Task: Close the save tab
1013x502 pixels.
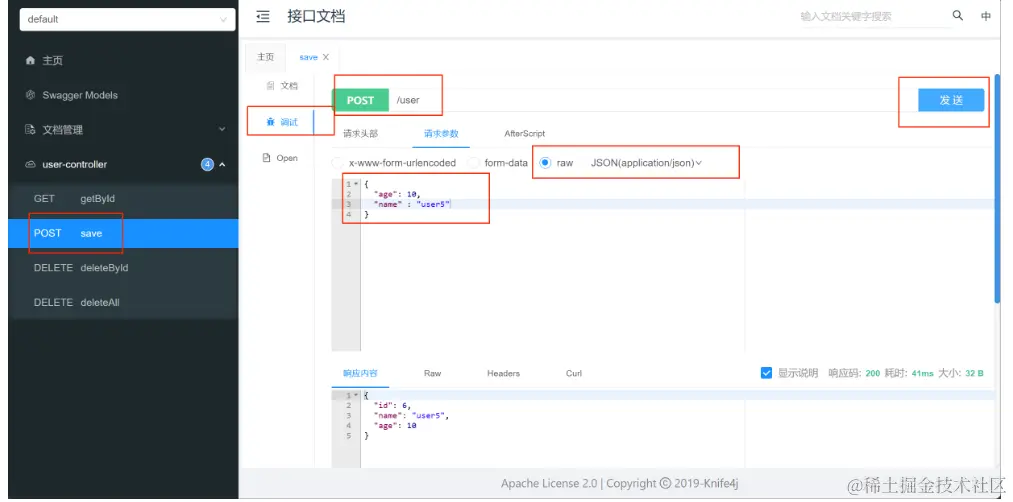Action: [x=326, y=57]
